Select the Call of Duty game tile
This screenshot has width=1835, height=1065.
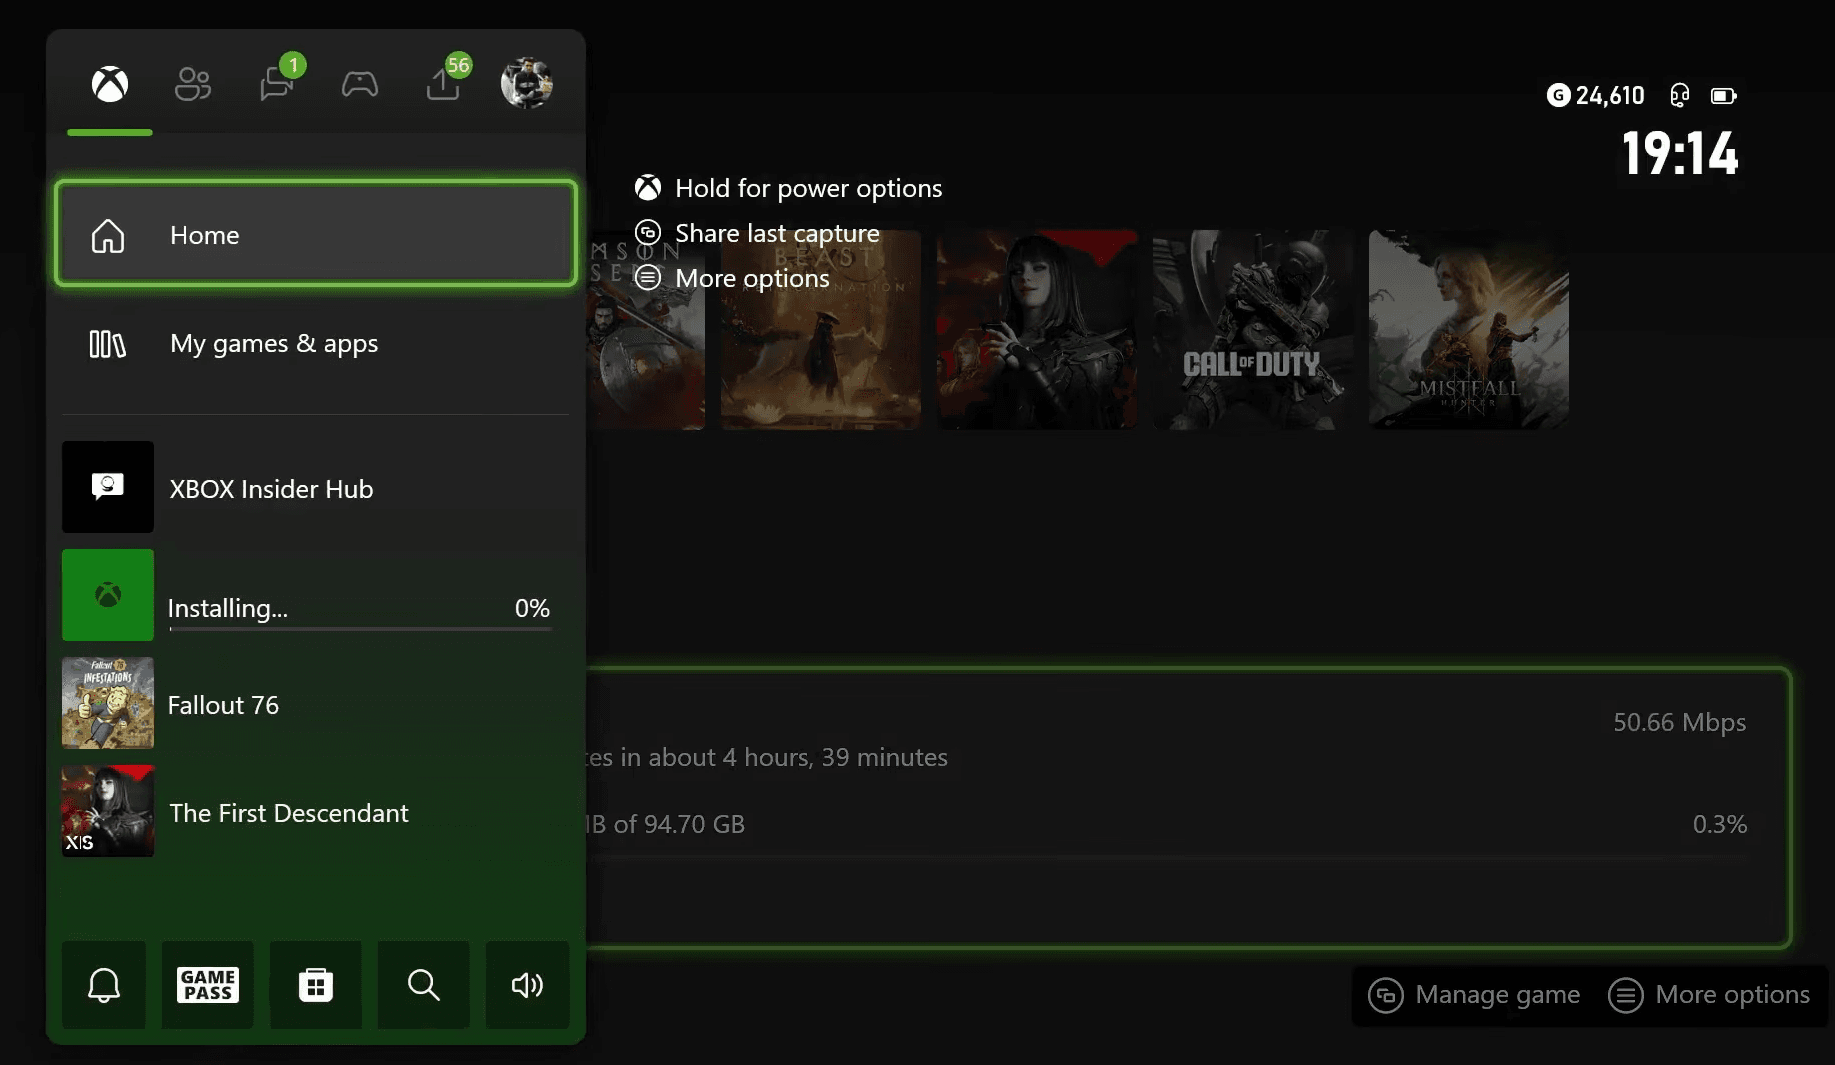coord(1253,330)
